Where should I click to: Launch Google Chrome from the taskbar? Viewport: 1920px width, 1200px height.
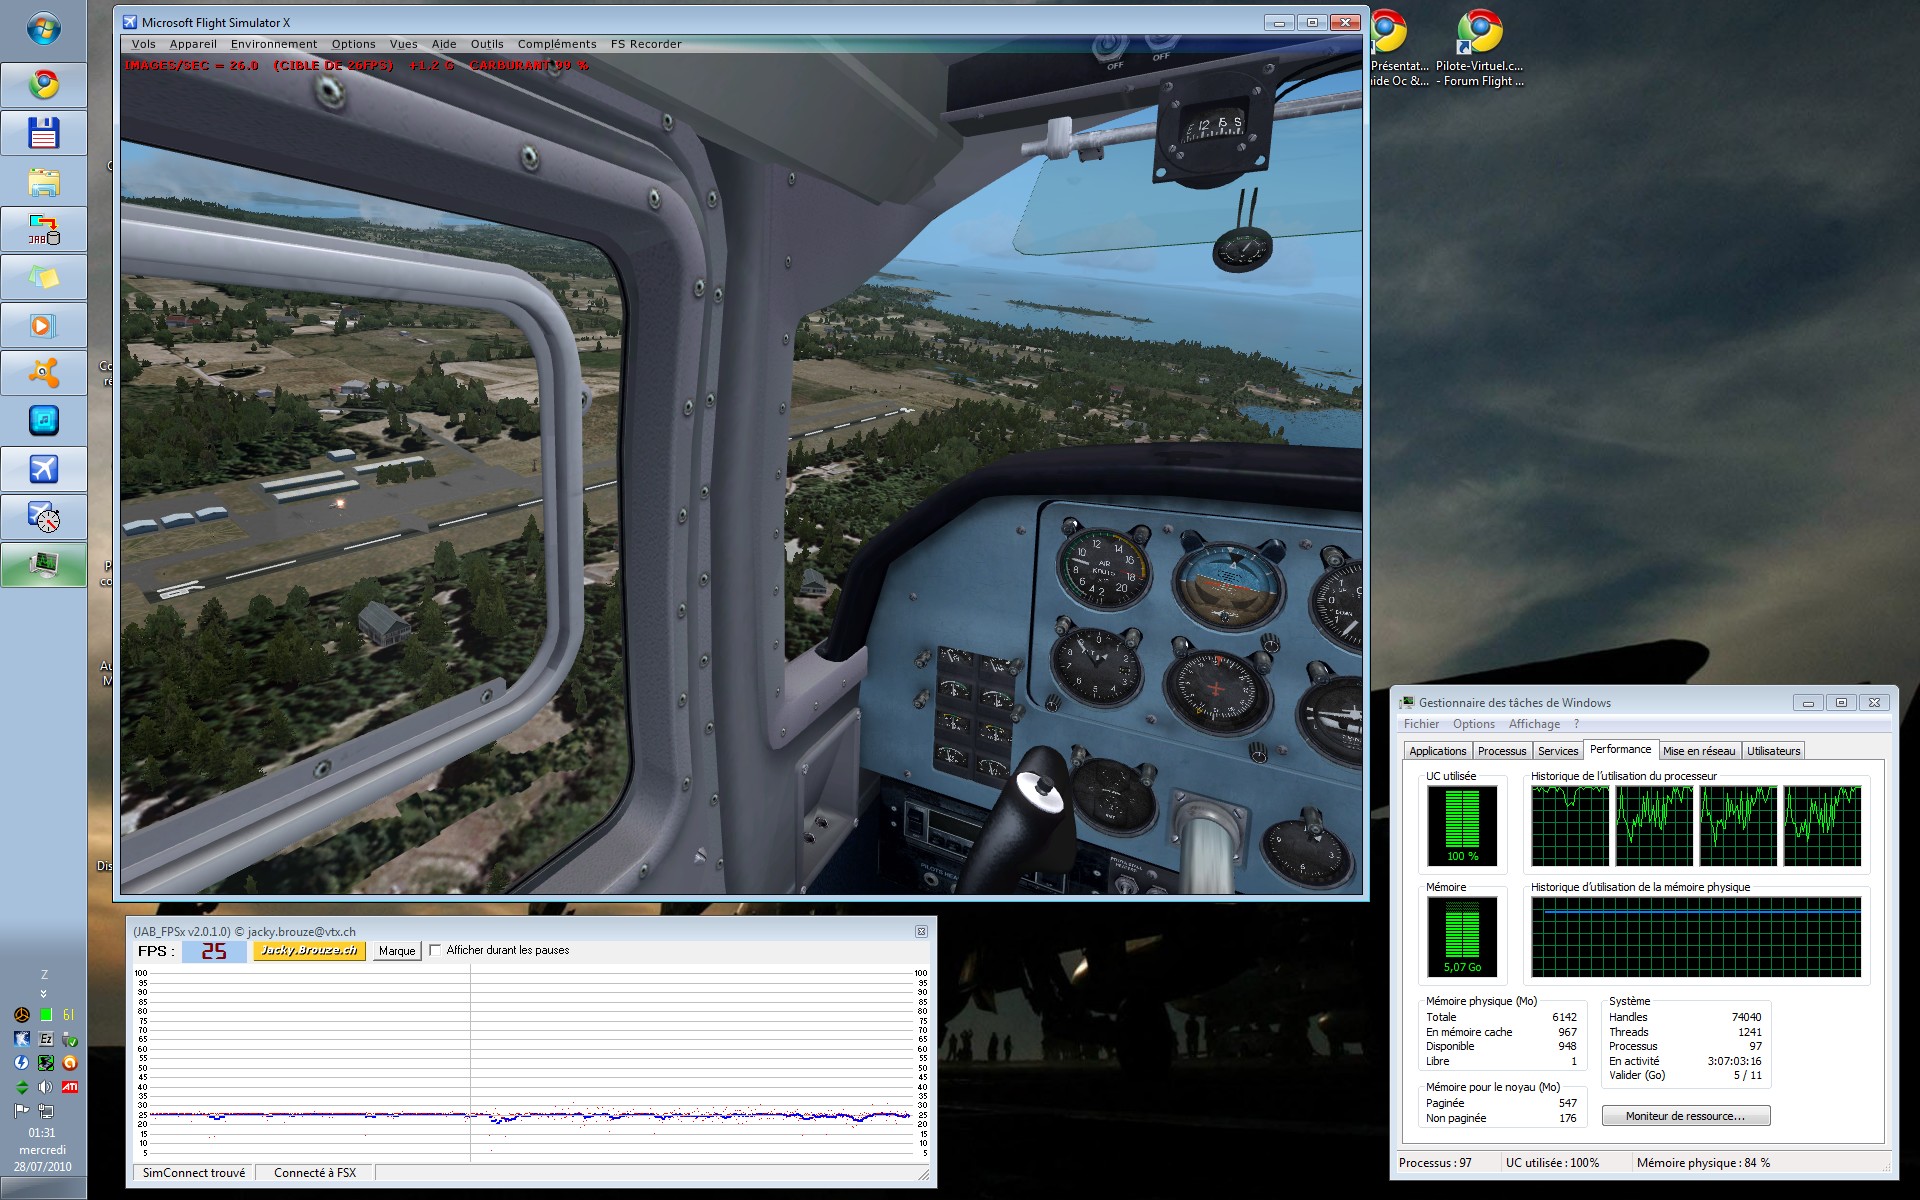pos(43,85)
